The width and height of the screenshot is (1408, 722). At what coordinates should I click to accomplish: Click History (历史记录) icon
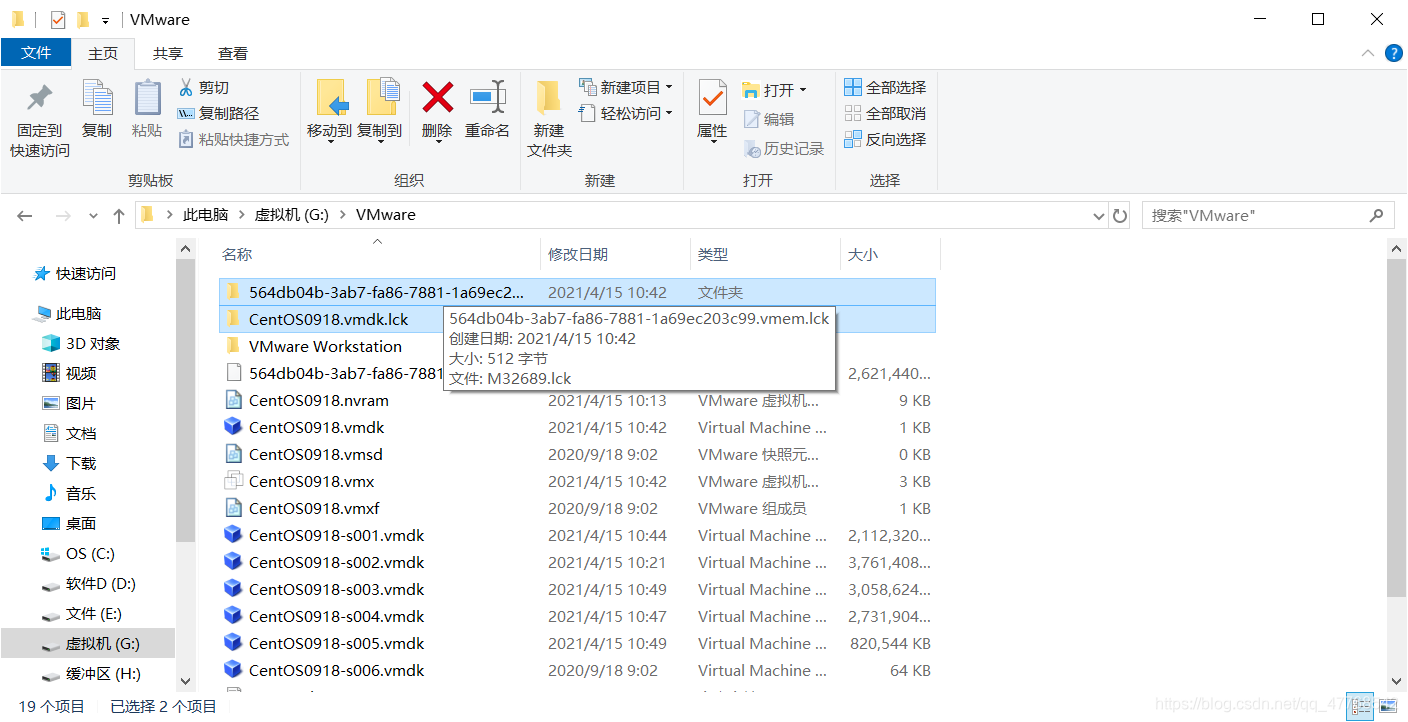(x=753, y=148)
